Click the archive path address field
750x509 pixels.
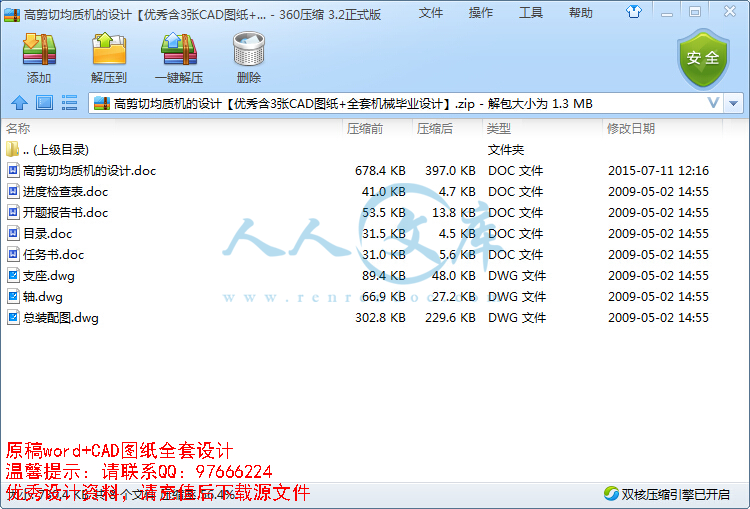(x=407, y=103)
